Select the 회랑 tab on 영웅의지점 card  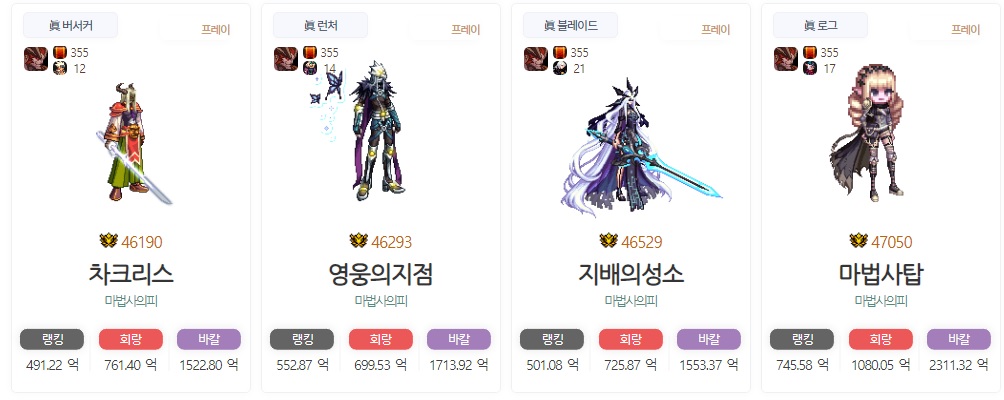click(x=381, y=339)
